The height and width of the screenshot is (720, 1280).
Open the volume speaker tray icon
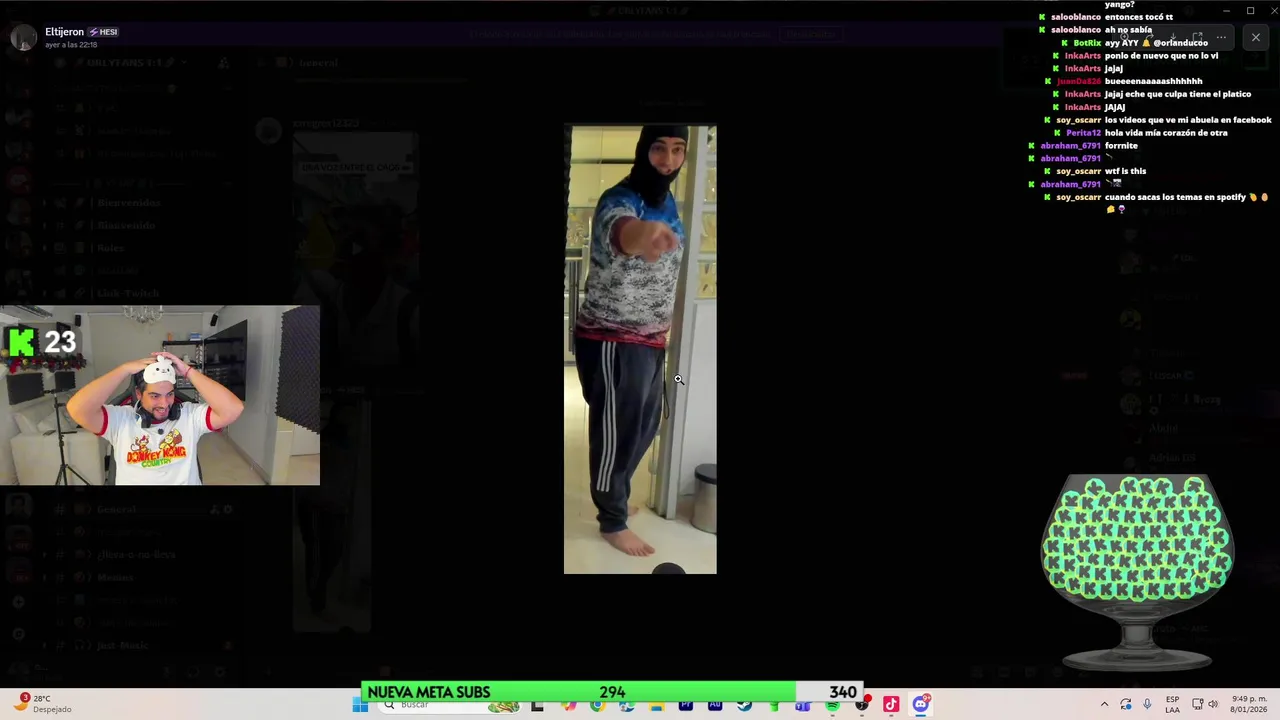[1213, 704]
